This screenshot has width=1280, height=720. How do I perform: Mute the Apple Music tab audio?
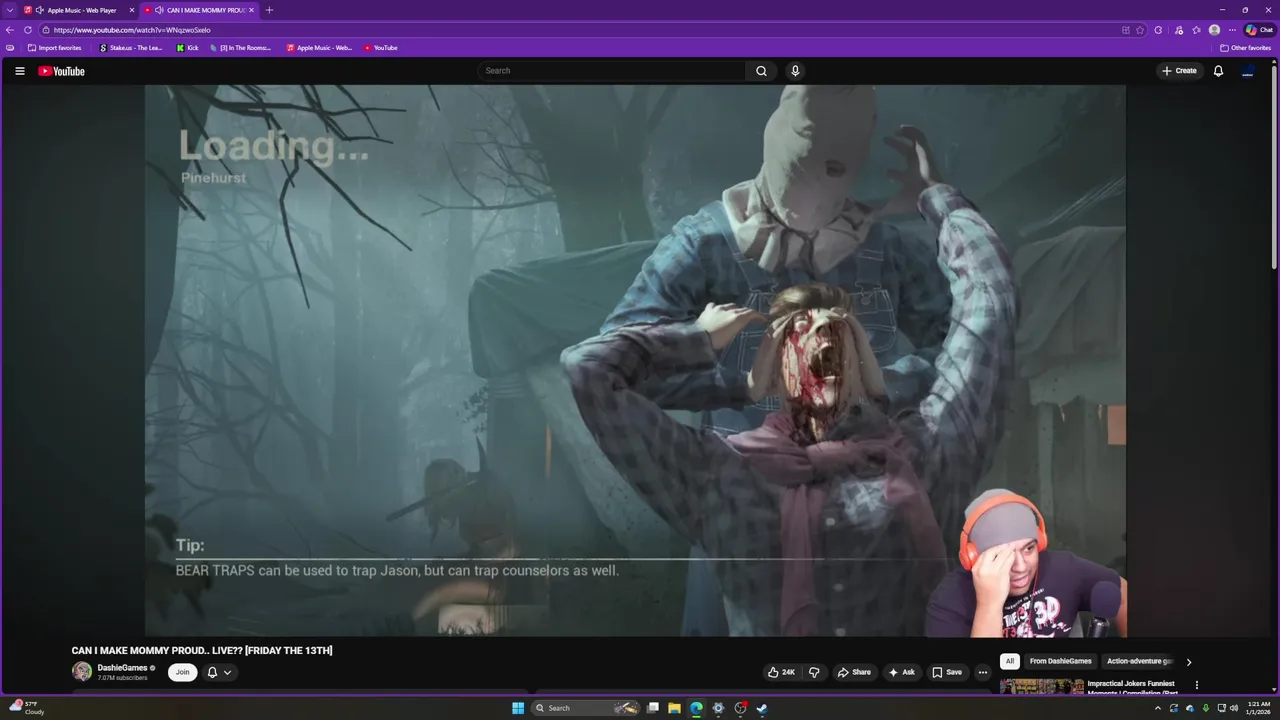pyautogui.click(x=40, y=10)
